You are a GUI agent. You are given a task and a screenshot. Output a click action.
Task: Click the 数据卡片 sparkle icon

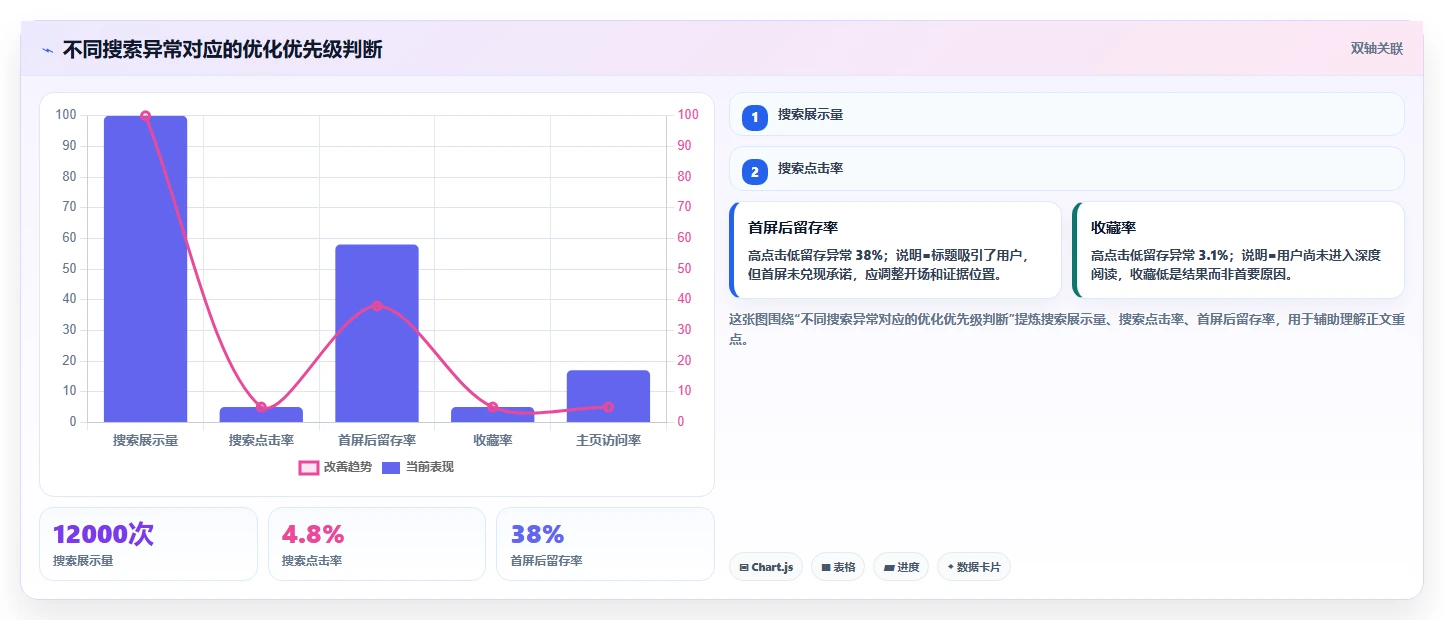pyautogui.click(x=951, y=567)
